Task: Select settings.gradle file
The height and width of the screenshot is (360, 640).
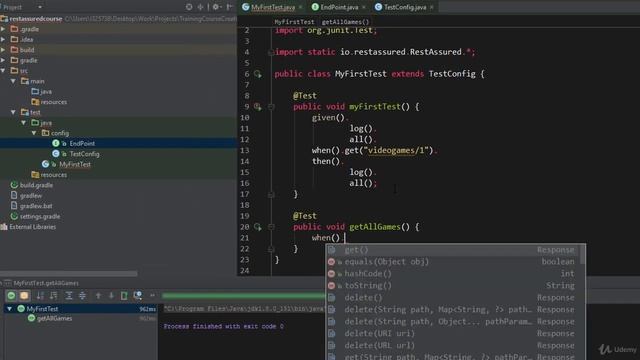Action: (x=40, y=216)
